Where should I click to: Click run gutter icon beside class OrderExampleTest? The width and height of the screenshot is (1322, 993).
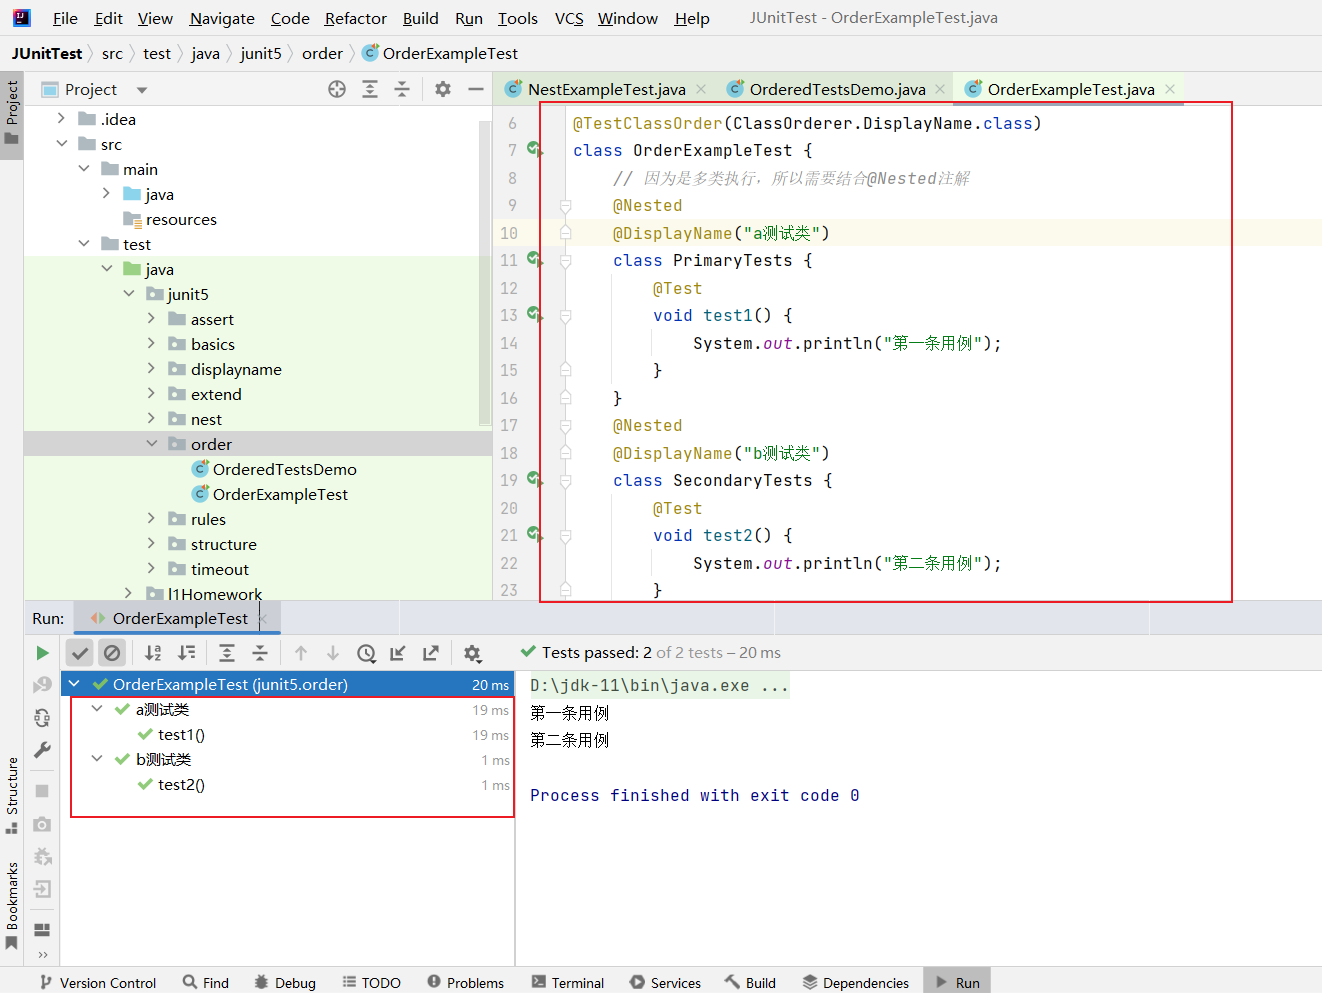(535, 150)
